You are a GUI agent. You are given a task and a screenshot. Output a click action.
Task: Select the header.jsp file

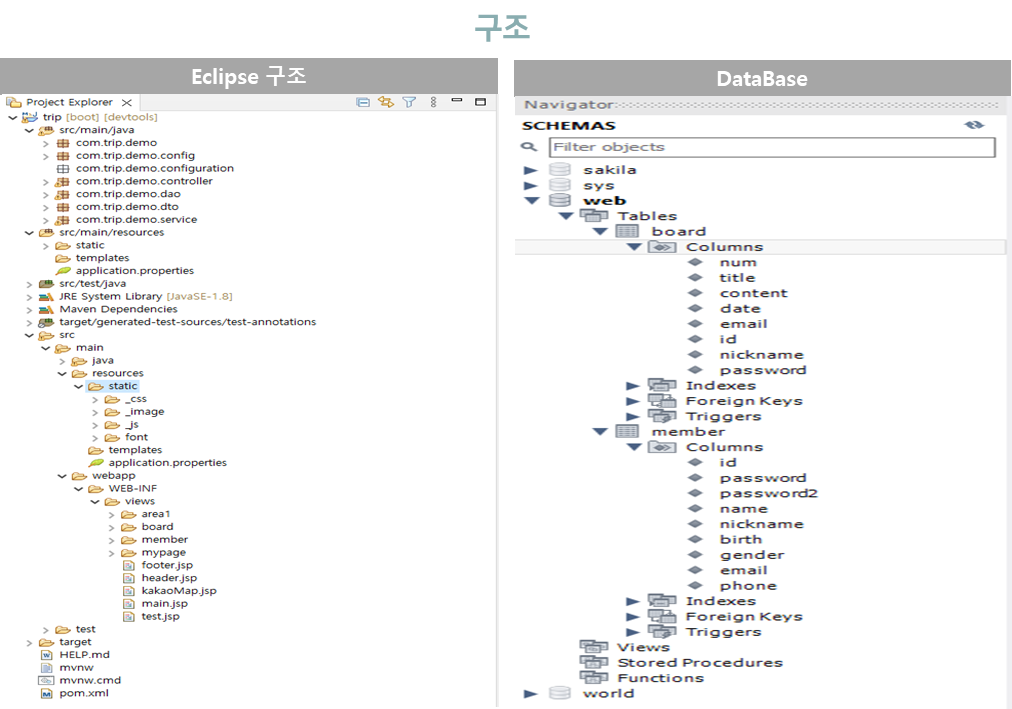tap(169, 579)
